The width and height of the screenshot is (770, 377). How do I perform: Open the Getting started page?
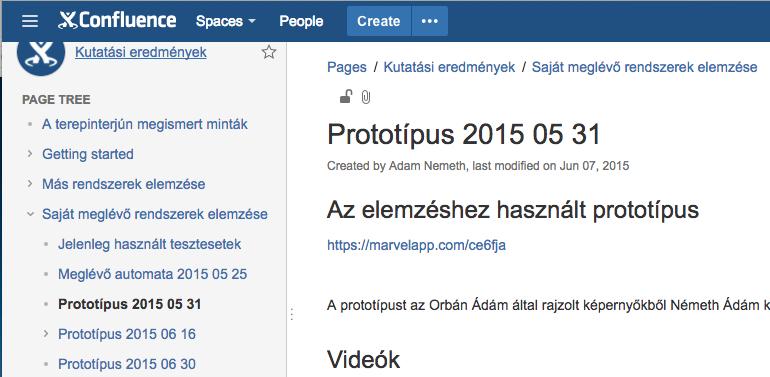pos(87,154)
